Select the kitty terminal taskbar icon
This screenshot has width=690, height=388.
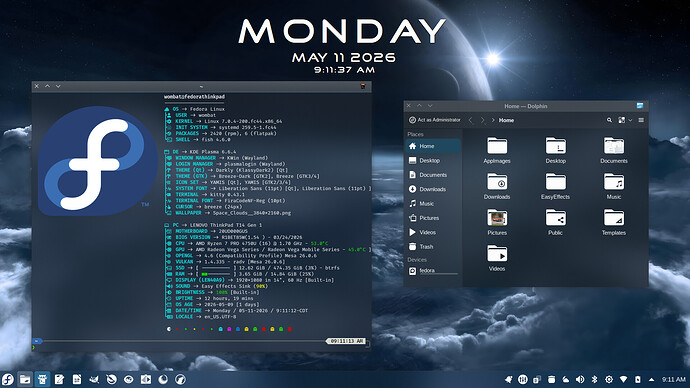pyautogui.click(x=42, y=379)
